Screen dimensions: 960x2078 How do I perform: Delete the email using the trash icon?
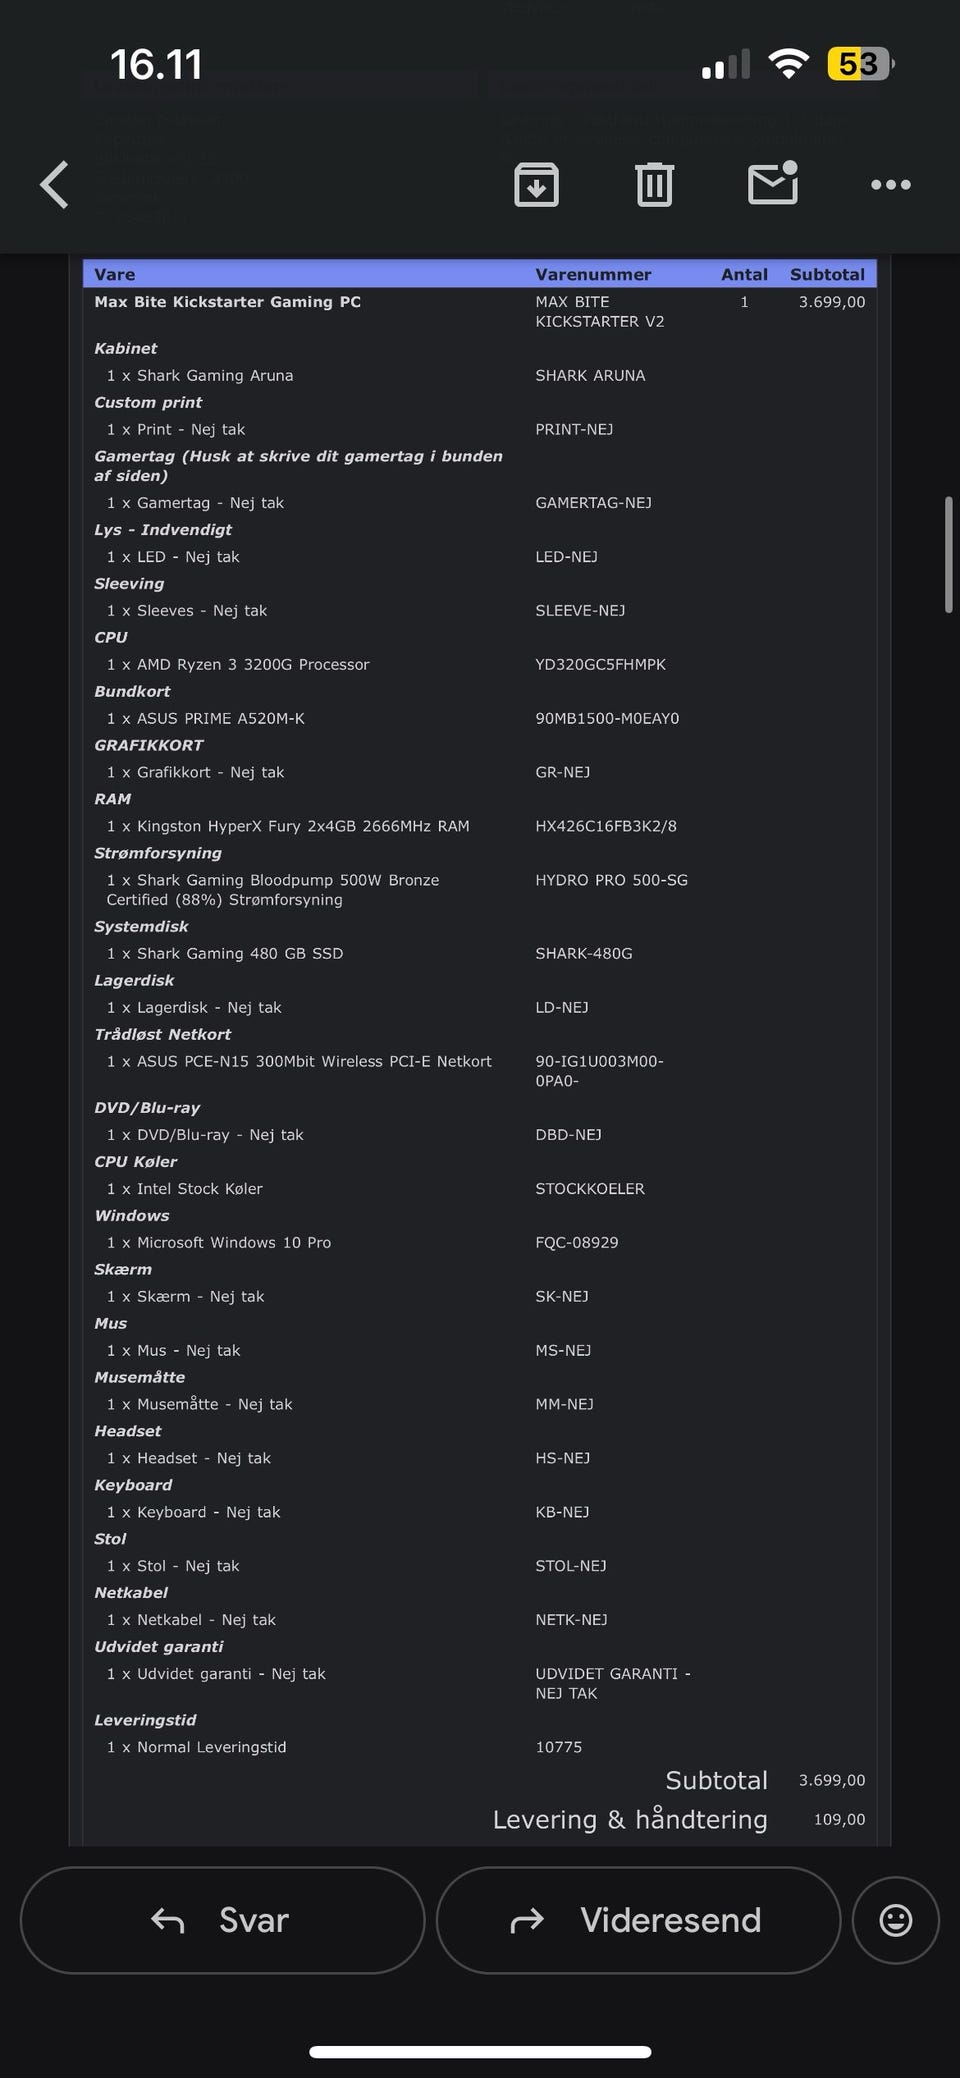tap(654, 185)
